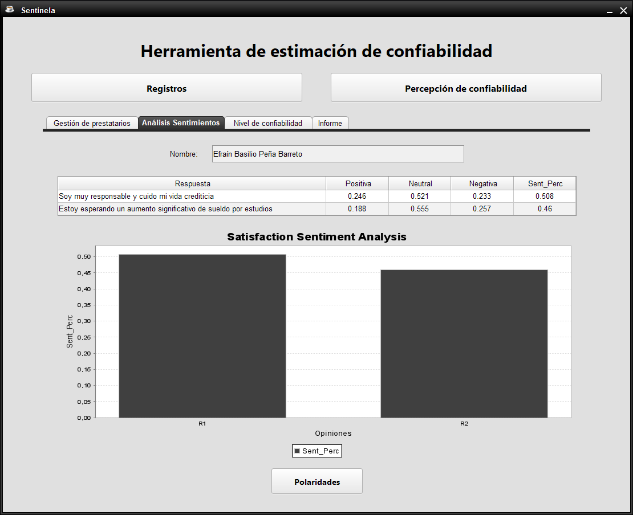
Task: Click the Nombre text field
Action: [x=336, y=154]
